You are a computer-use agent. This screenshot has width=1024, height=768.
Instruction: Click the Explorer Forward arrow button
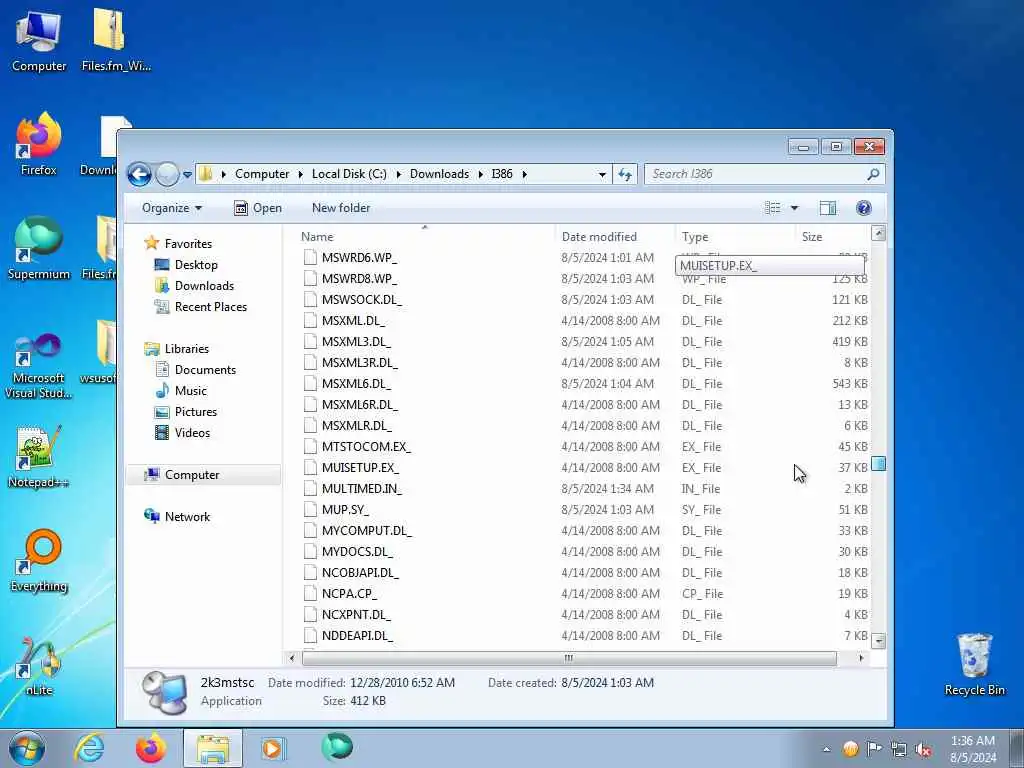click(167, 174)
